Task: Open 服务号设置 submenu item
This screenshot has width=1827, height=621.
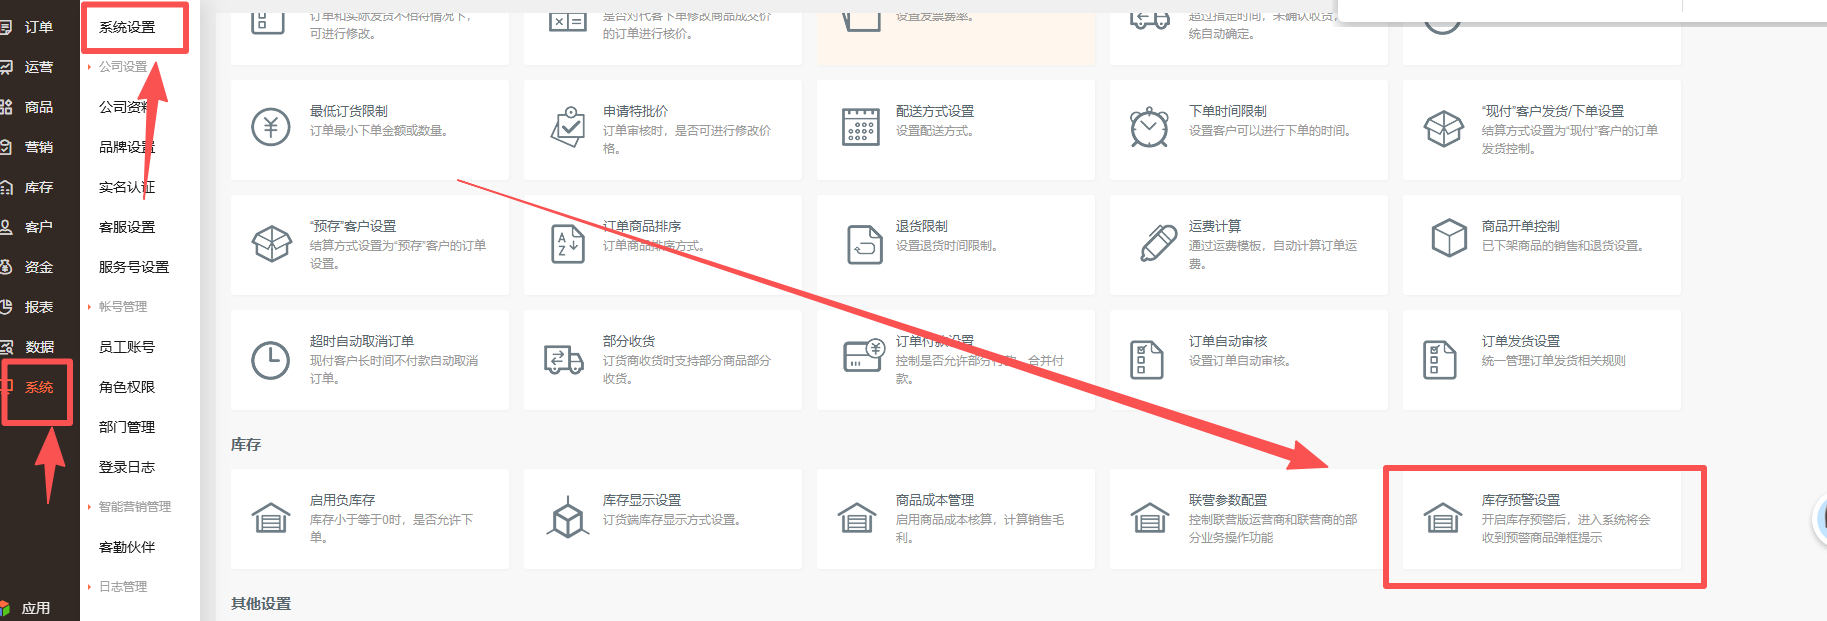Action: point(134,267)
